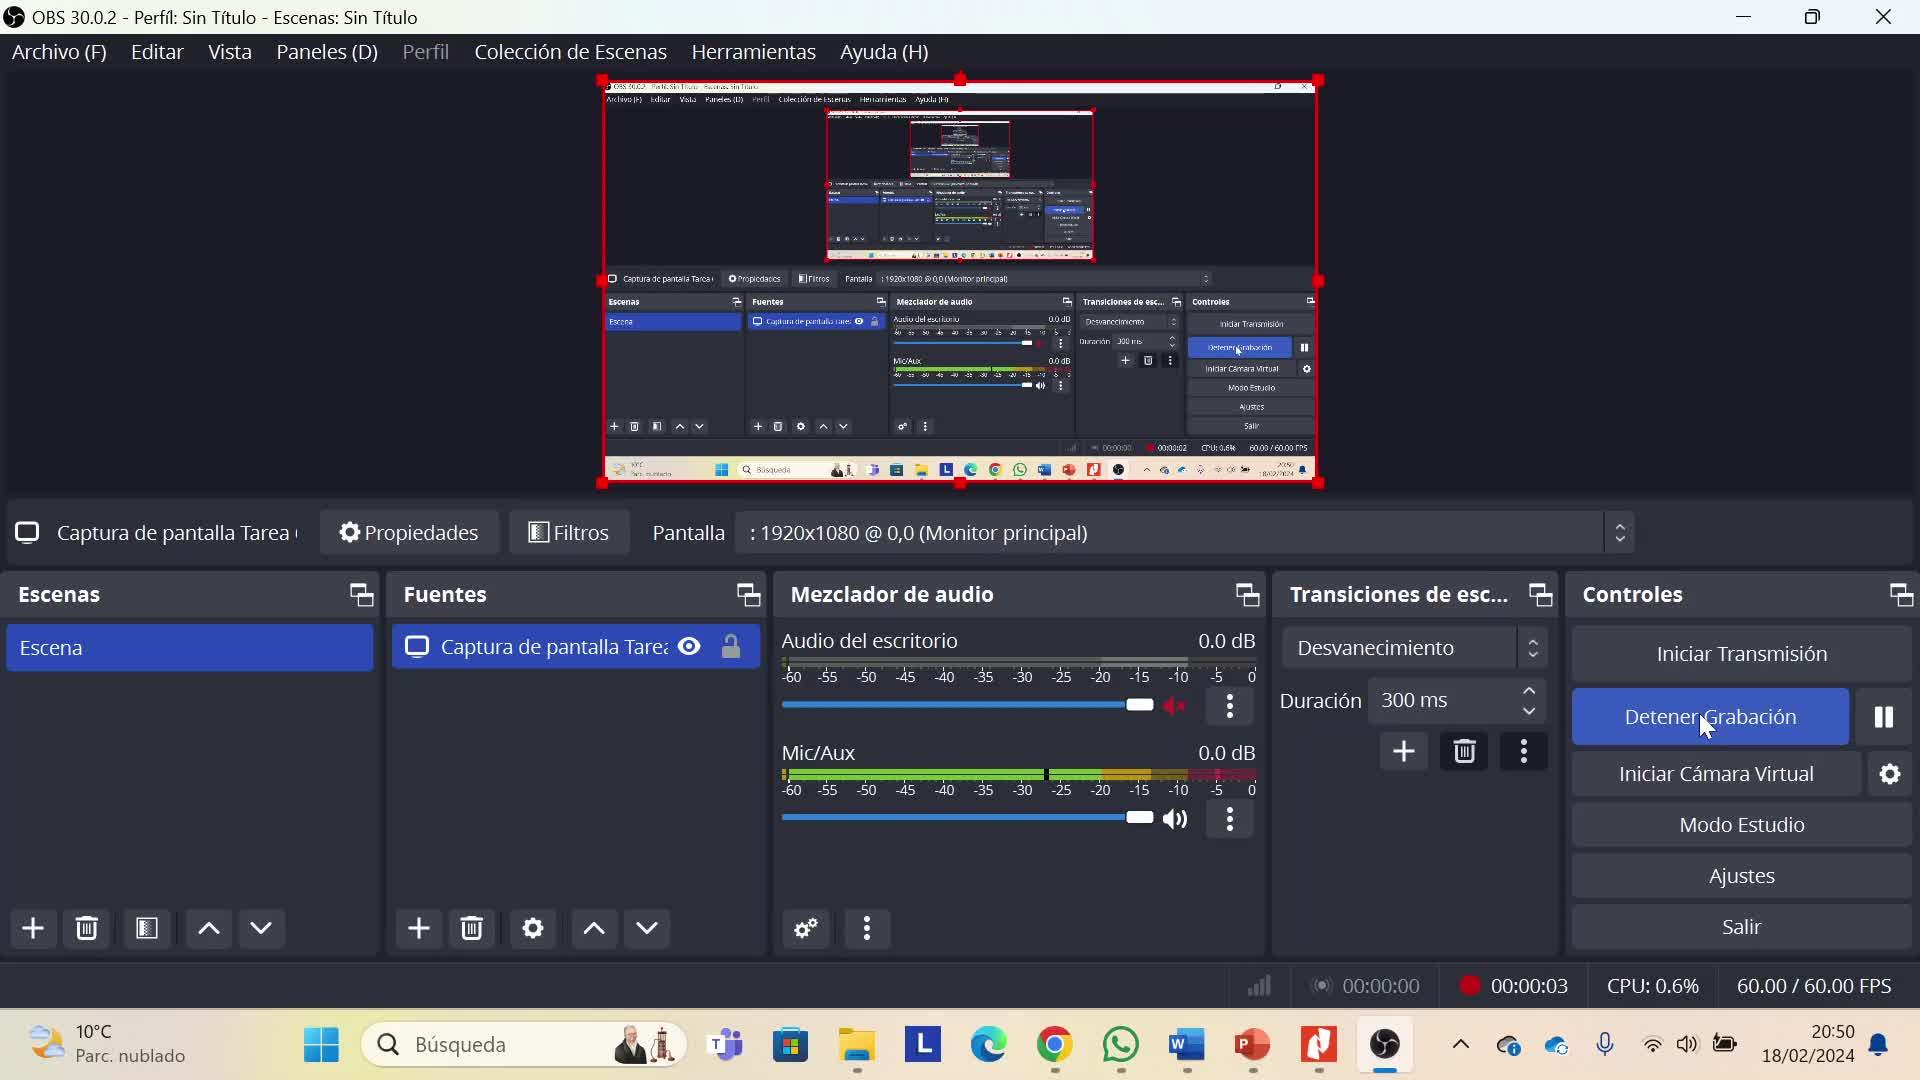Pause the recording with the pause icon
The image size is (1920, 1080).
[1883, 717]
